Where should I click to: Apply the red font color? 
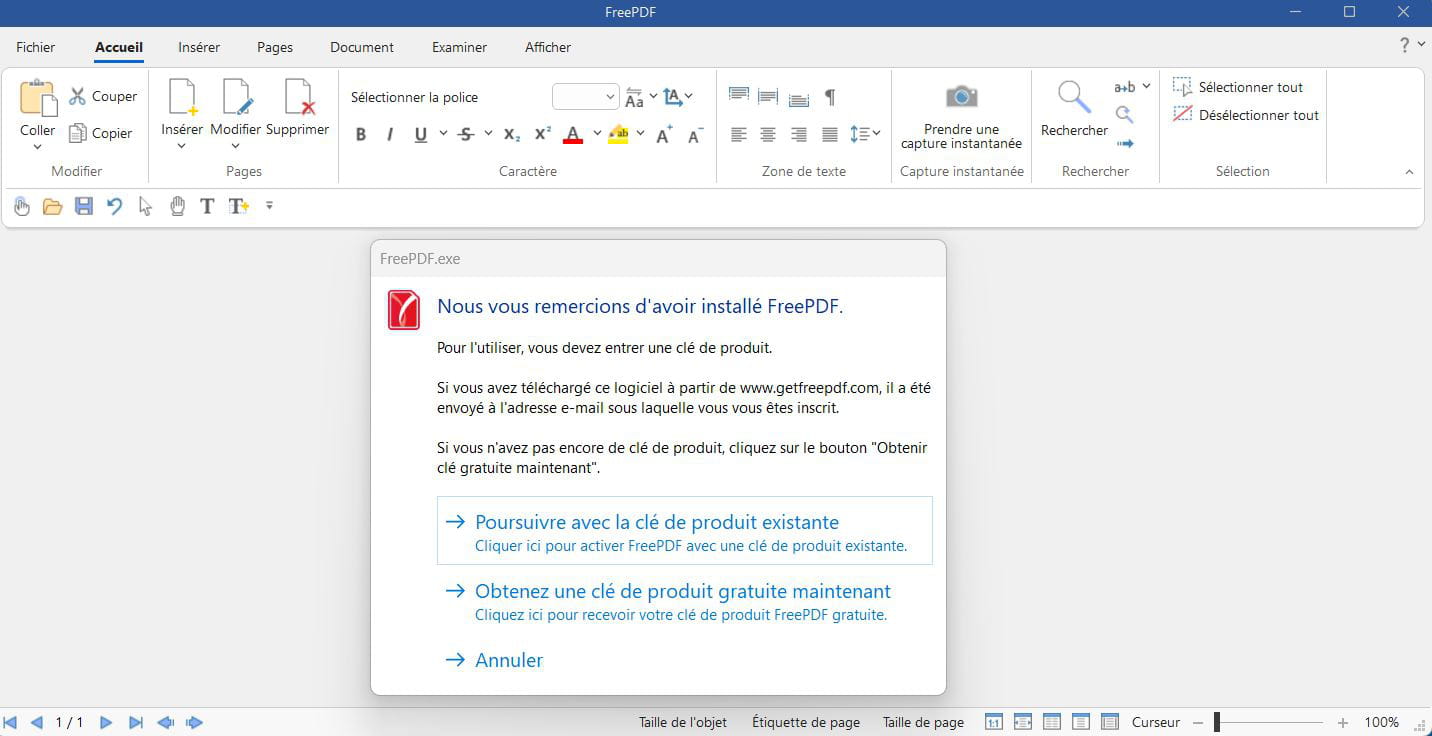pos(573,134)
